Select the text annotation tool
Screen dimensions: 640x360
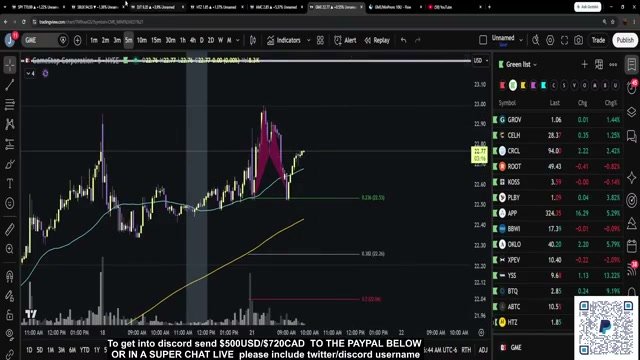coord(10,184)
